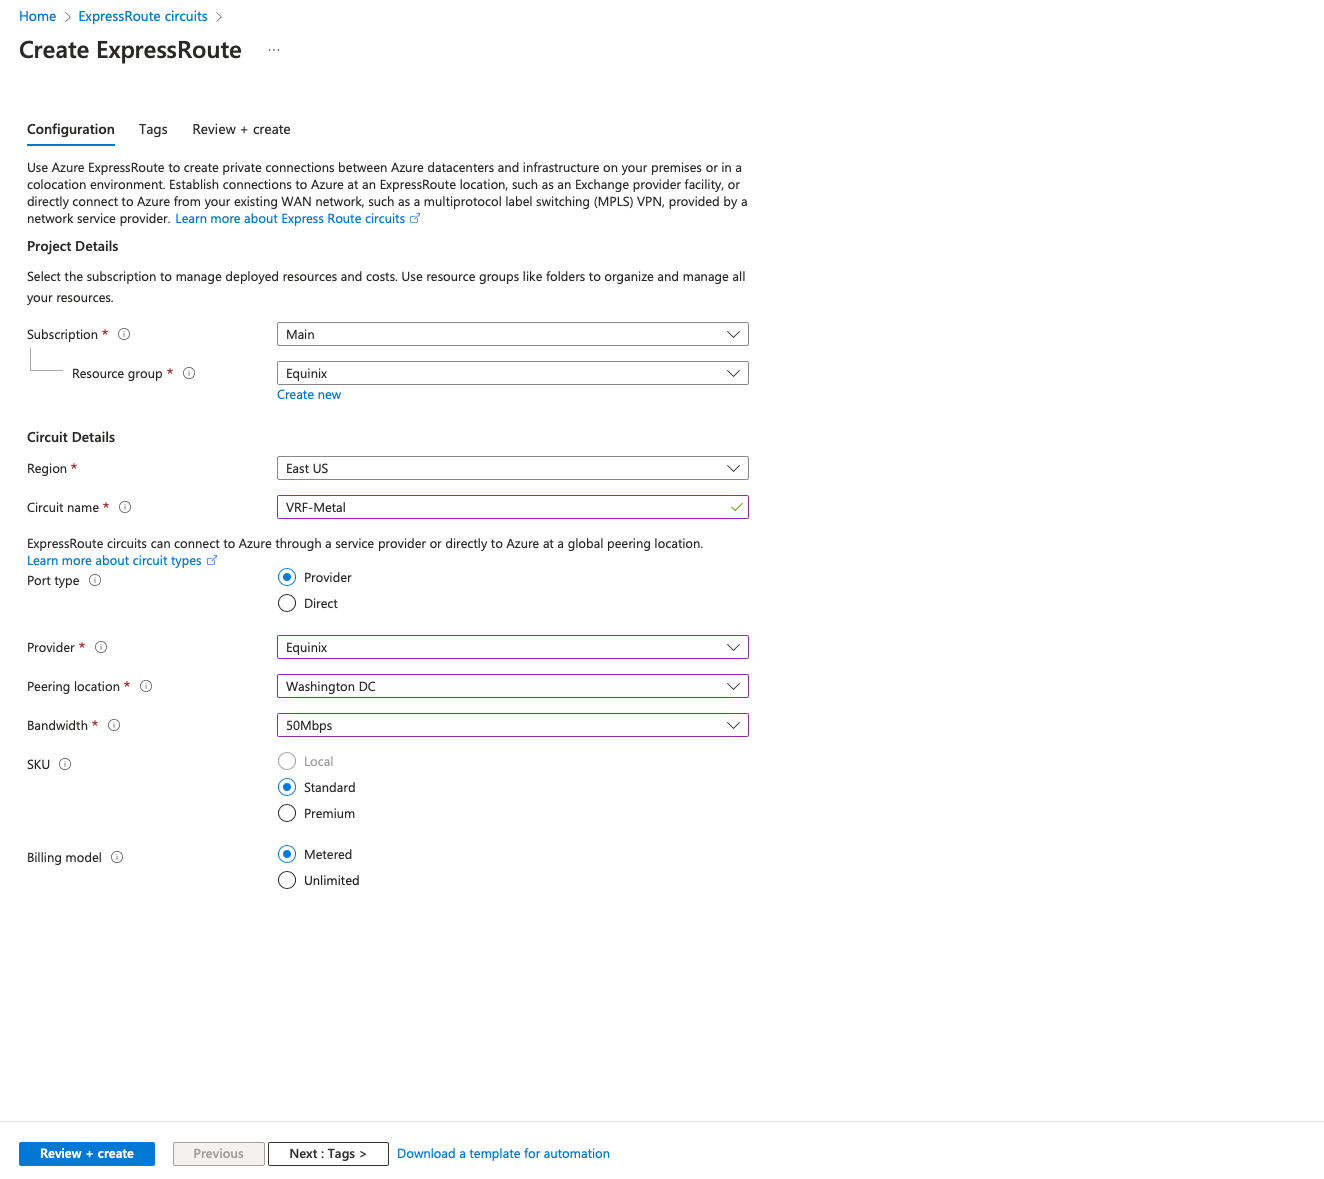Click Peering location info icon
The height and width of the screenshot is (1179, 1324).
[x=146, y=686]
